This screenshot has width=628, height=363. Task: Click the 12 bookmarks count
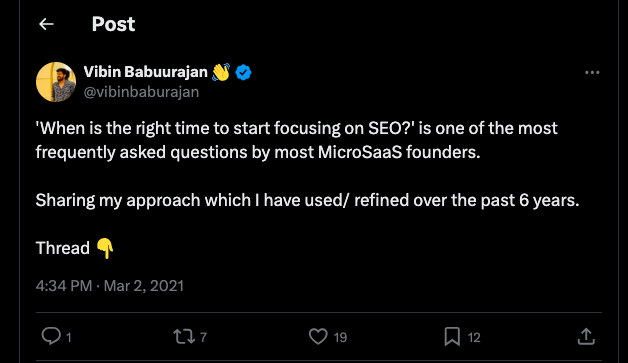474,337
